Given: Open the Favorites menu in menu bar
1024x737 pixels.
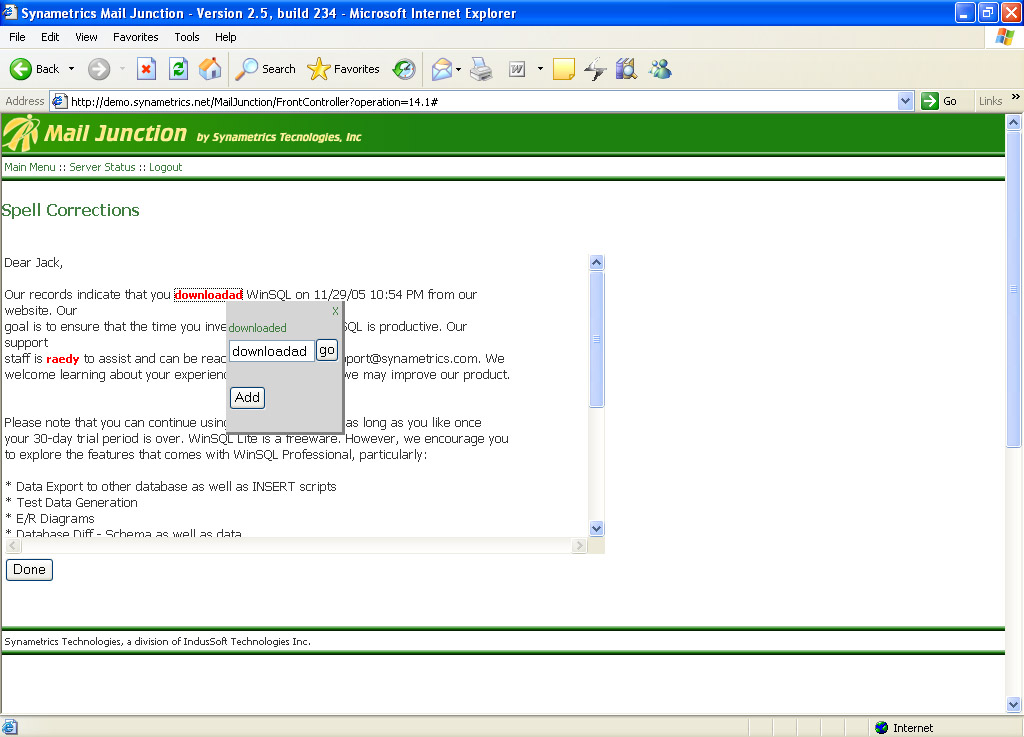Looking at the screenshot, I should click(135, 37).
